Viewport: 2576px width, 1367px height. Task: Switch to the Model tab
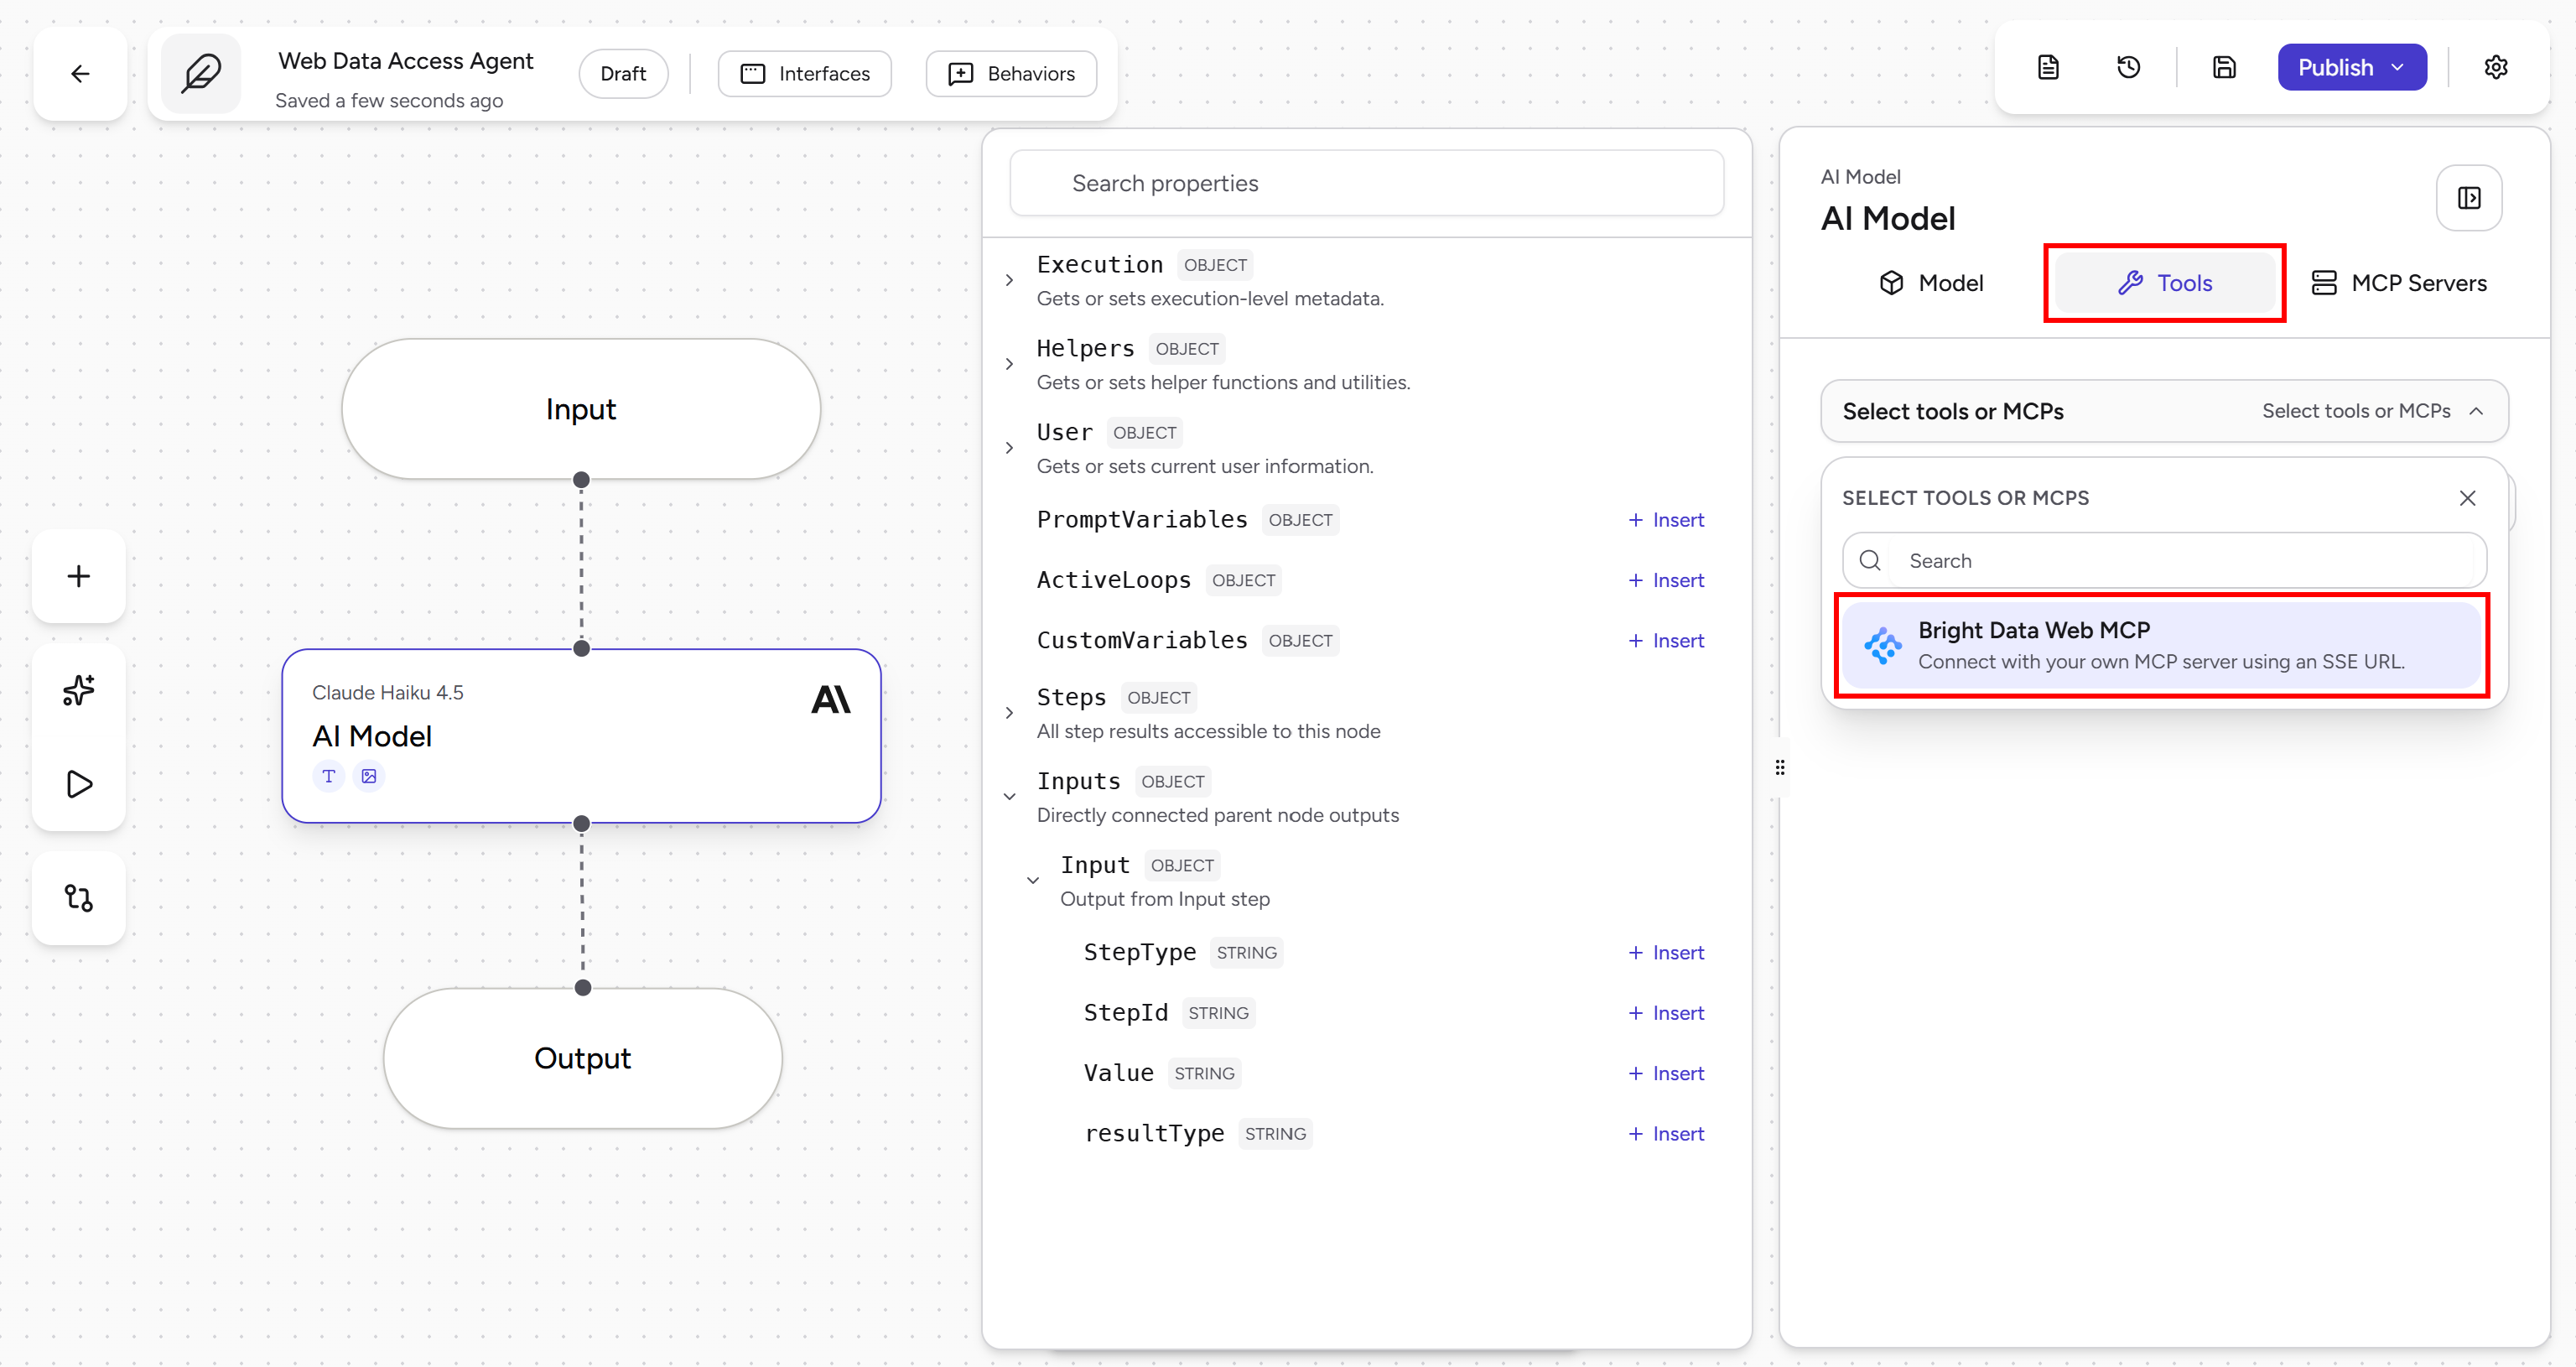pos(1930,283)
